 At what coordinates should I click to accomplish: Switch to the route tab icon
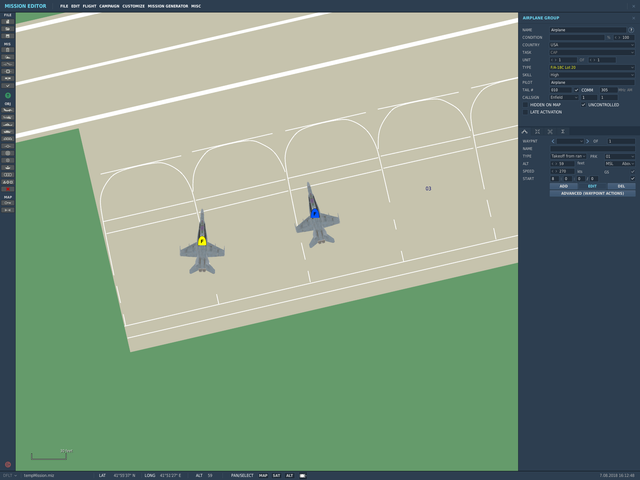pyautogui.click(x=525, y=131)
